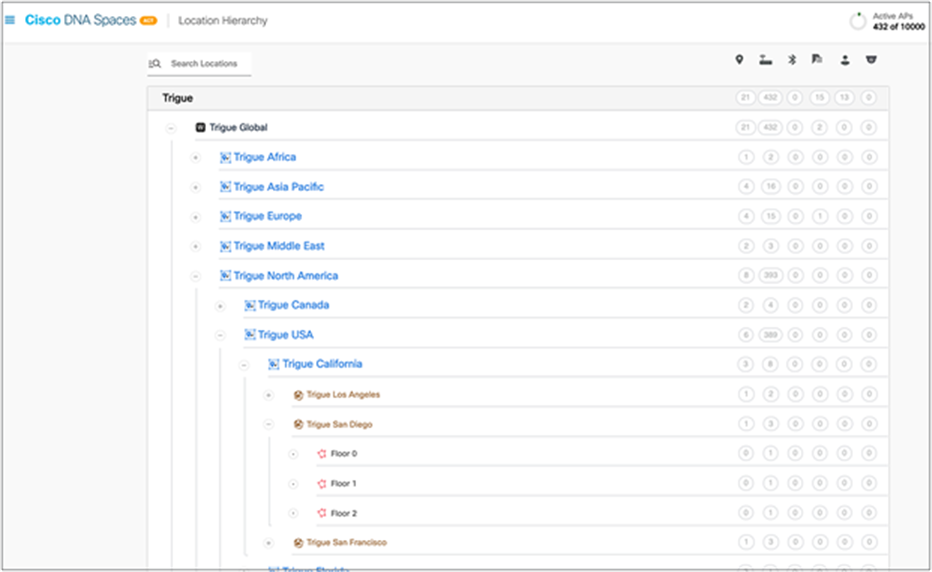Open Trigue North America link
This screenshot has height=572, width=932.
point(286,275)
